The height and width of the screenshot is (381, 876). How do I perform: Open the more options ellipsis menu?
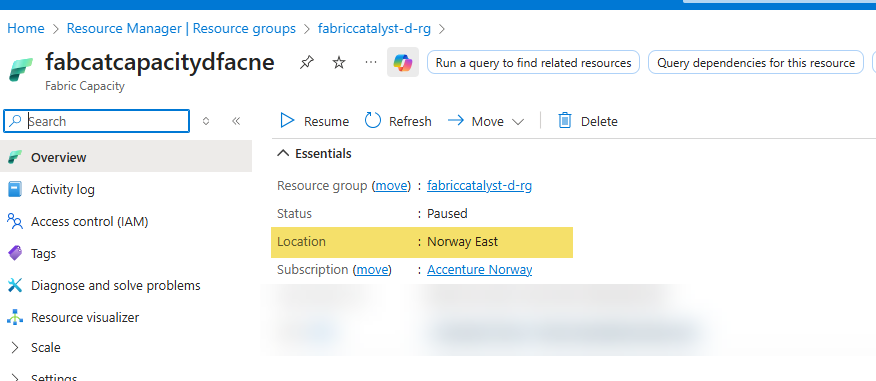pyautogui.click(x=370, y=62)
